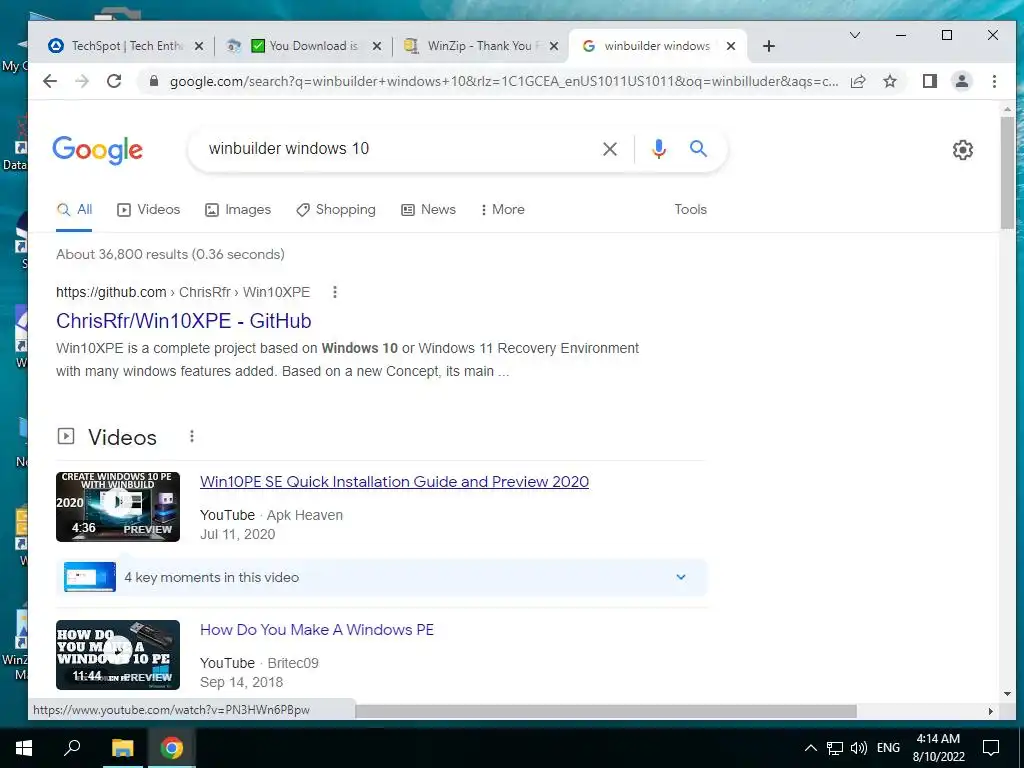Clear the Google search box
The image size is (1024, 768).
(610, 149)
